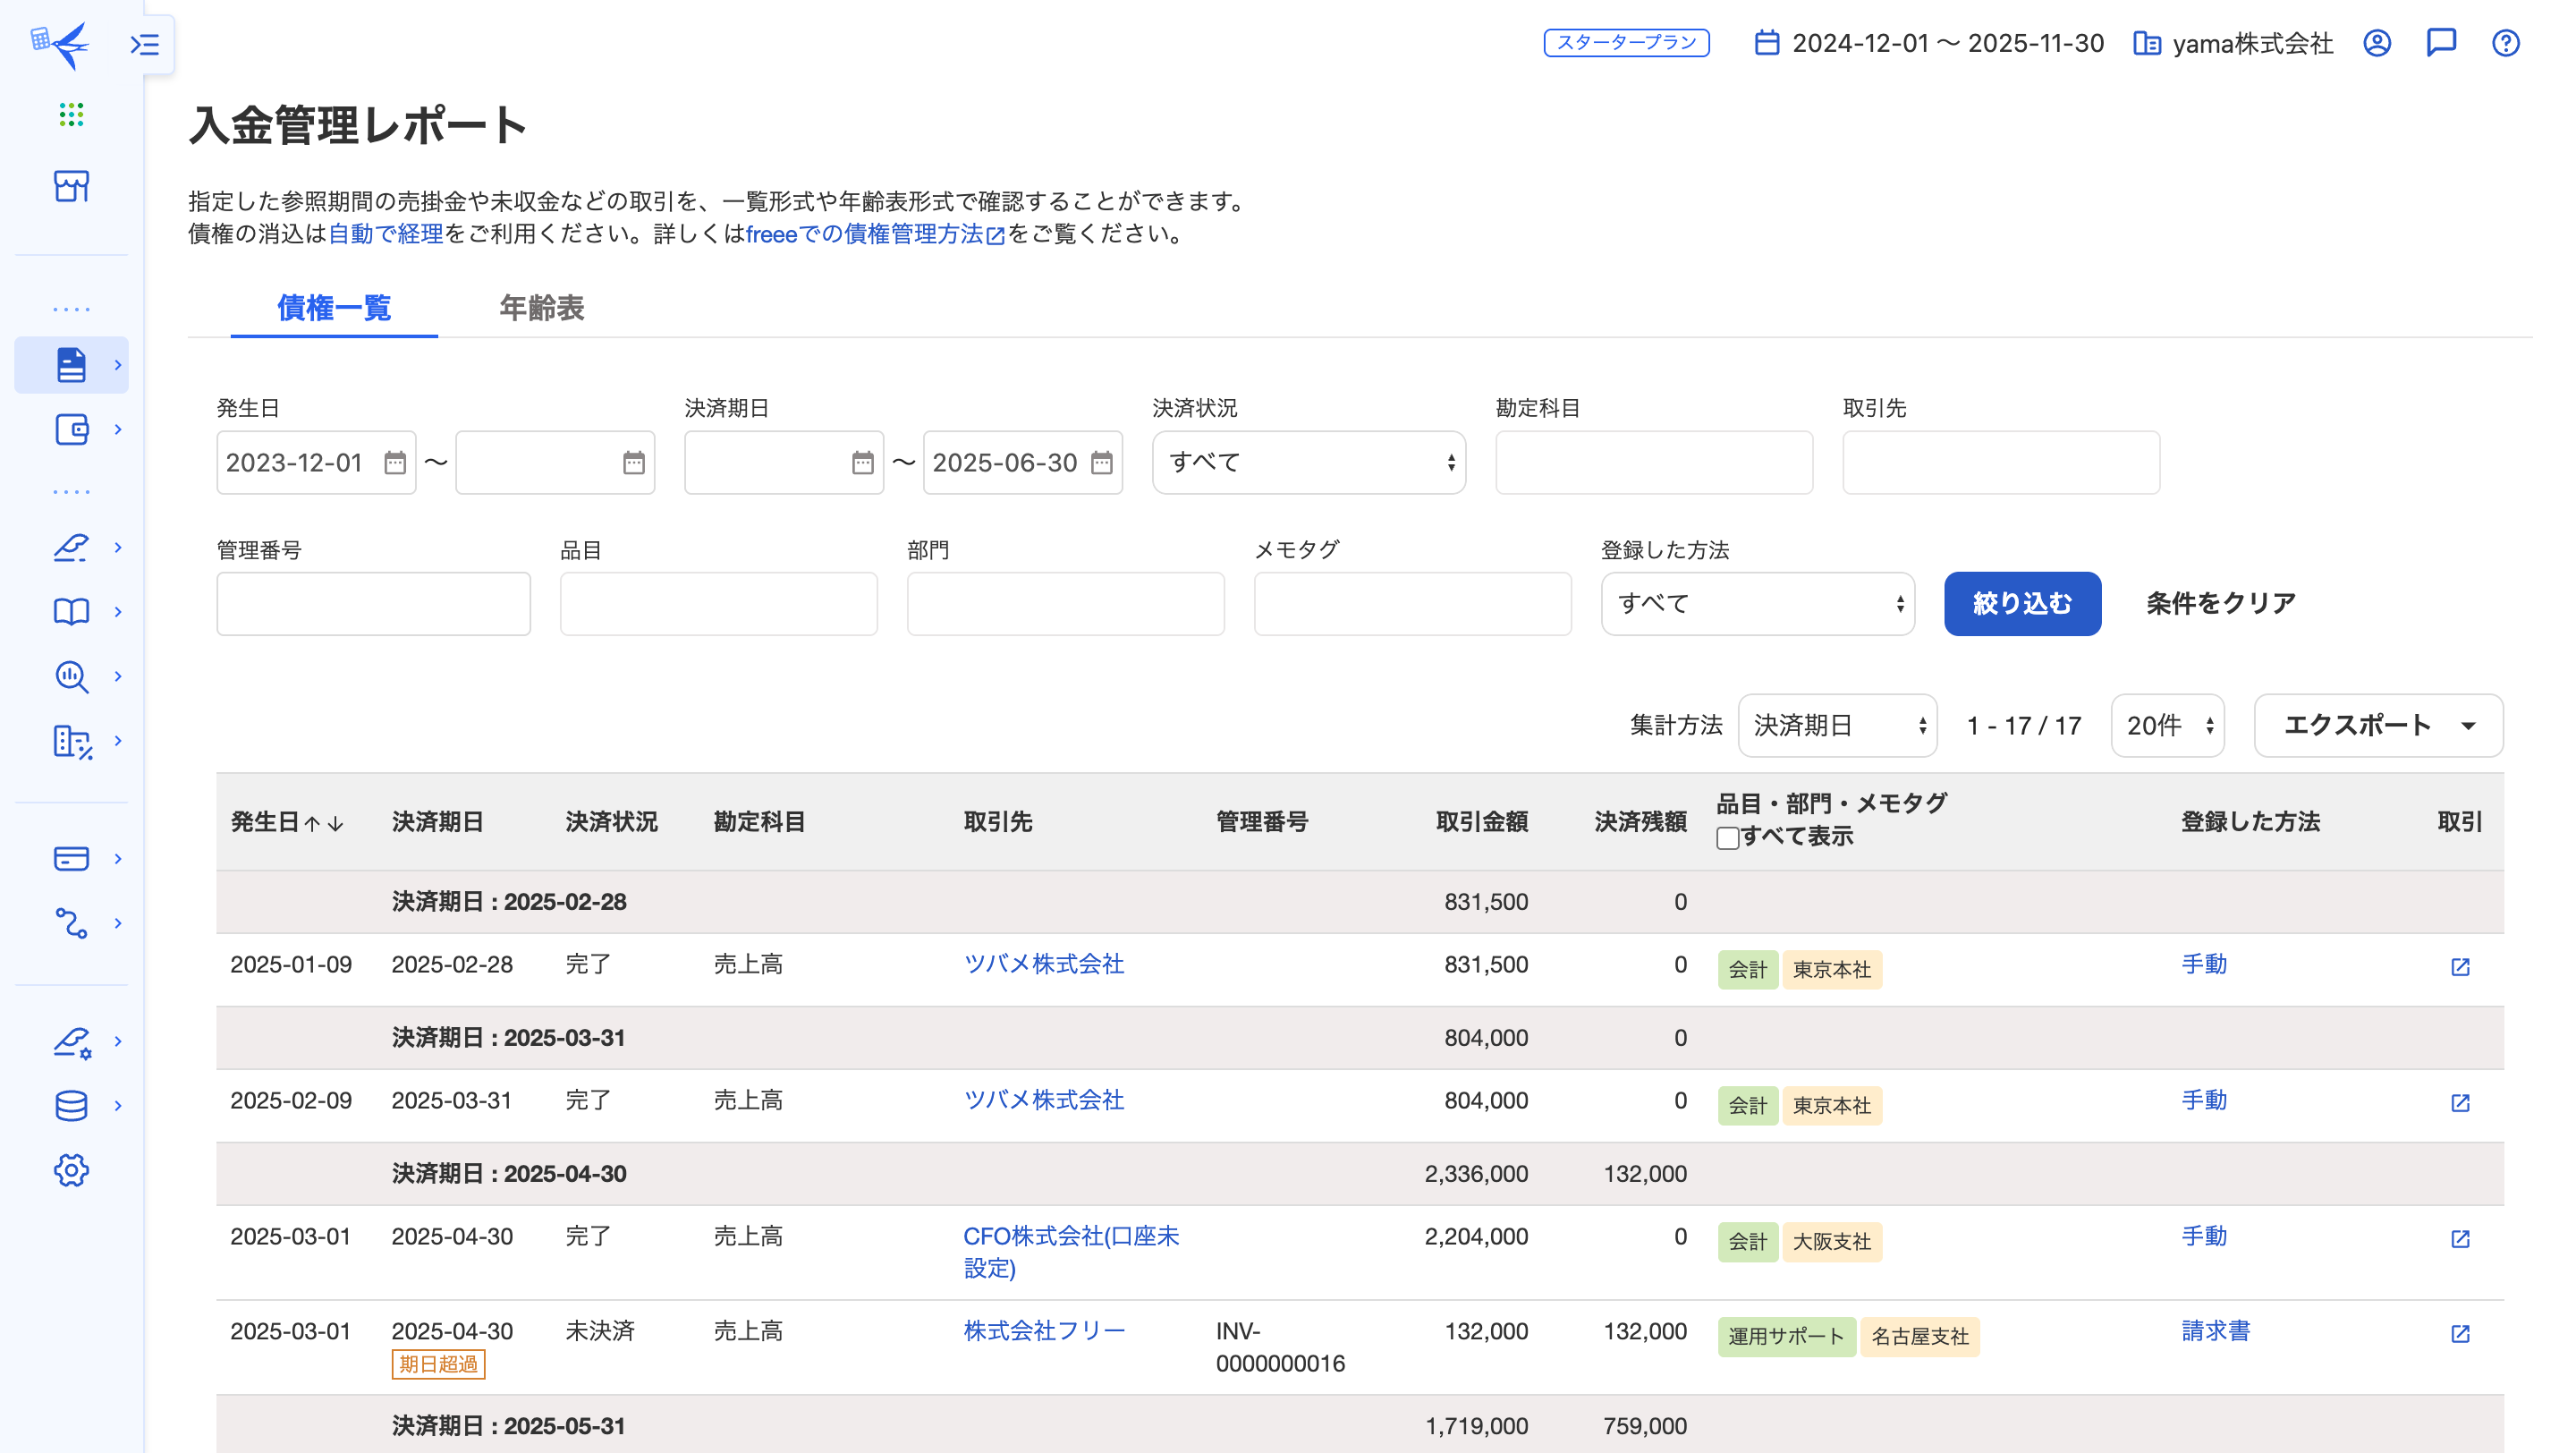Click the store icon in sidebar

click(71, 186)
